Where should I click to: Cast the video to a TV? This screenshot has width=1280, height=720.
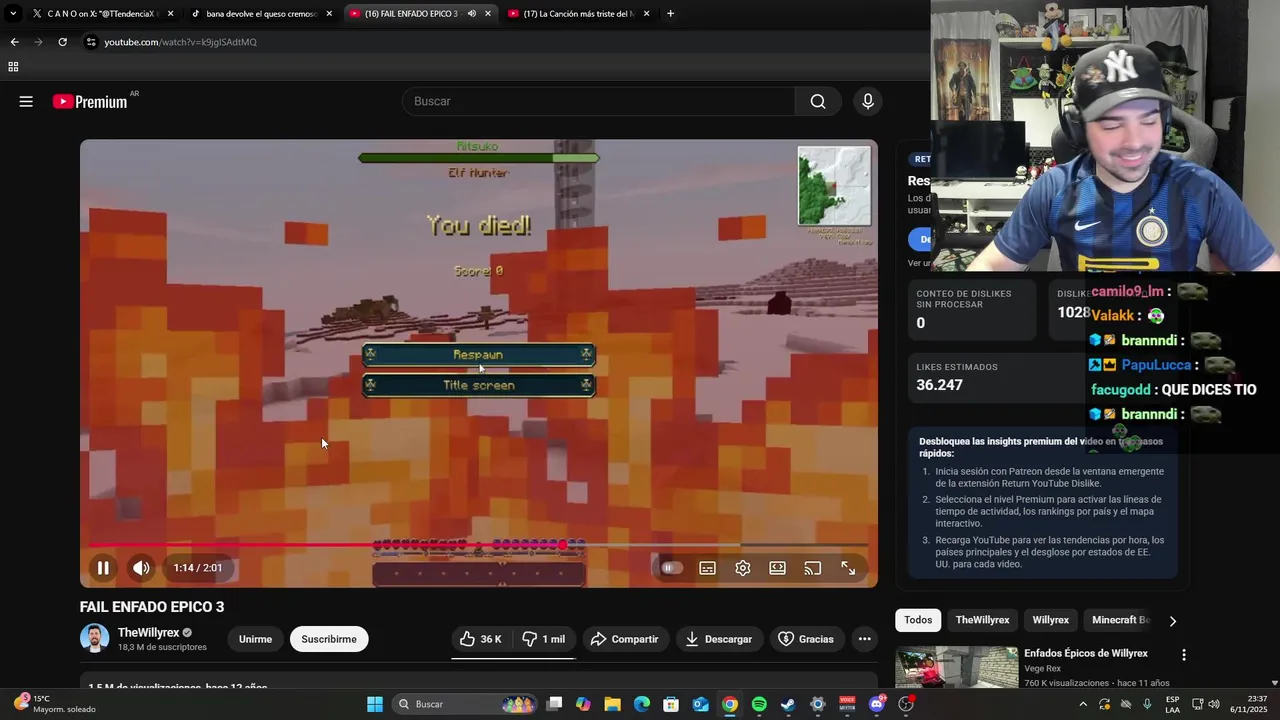pyautogui.click(x=813, y=568)
